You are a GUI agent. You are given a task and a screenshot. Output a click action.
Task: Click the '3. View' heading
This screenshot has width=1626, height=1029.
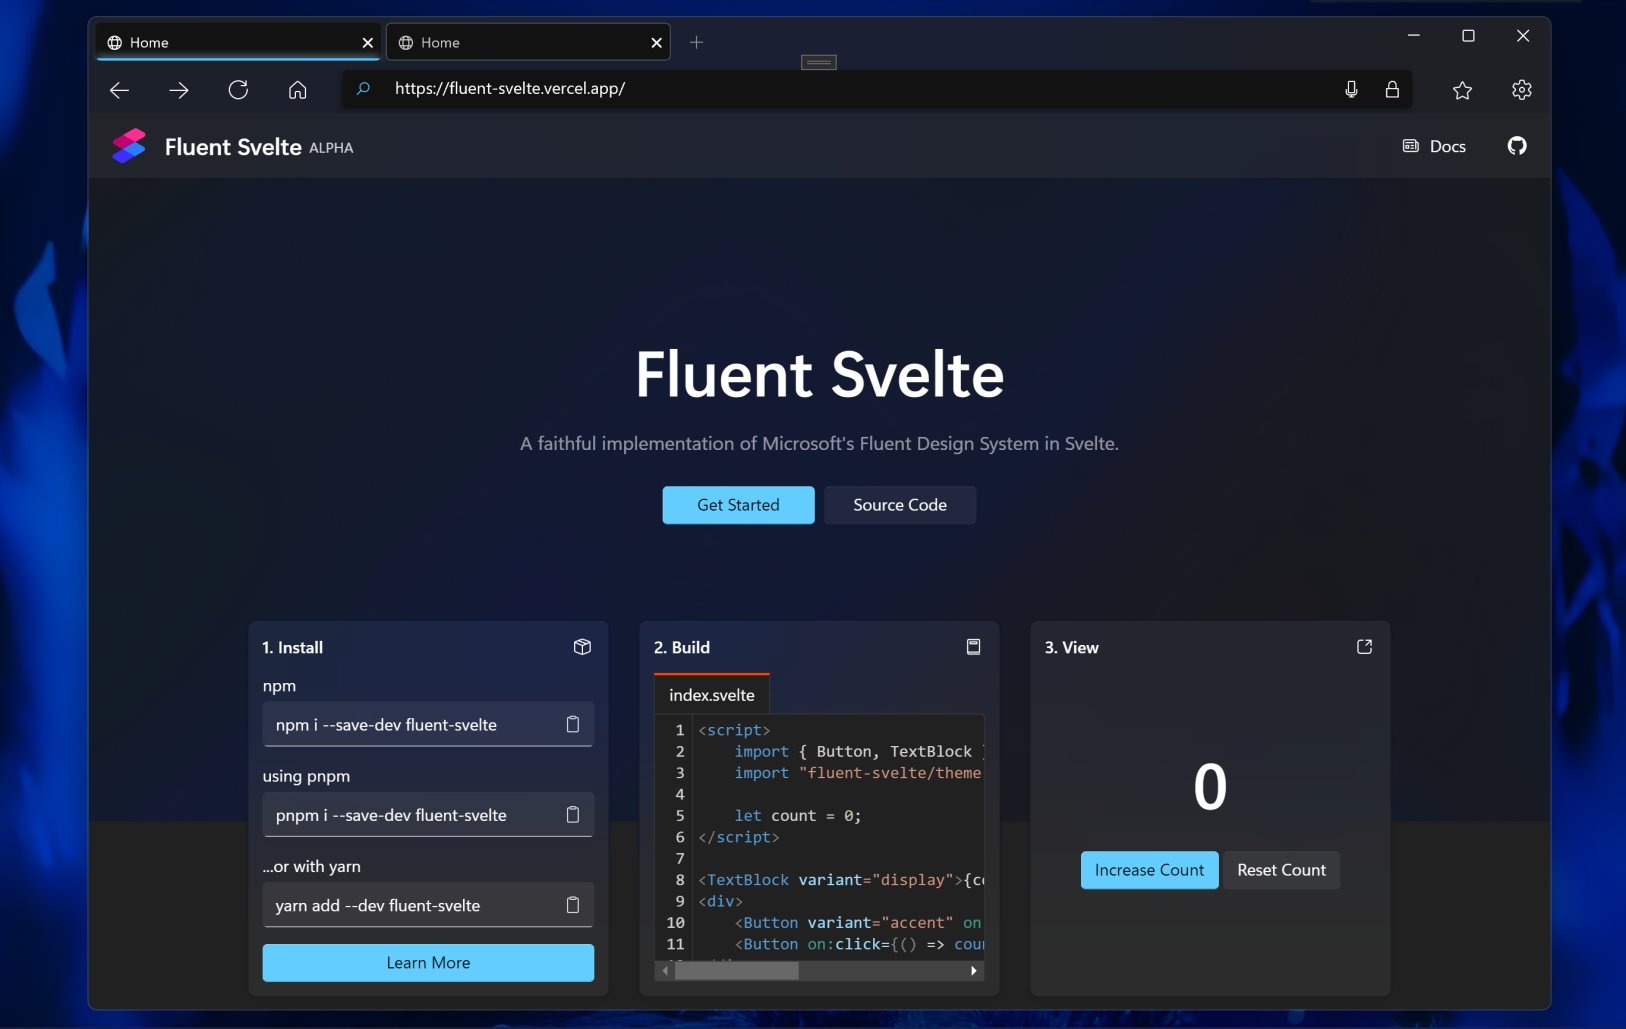(1072, 647)
